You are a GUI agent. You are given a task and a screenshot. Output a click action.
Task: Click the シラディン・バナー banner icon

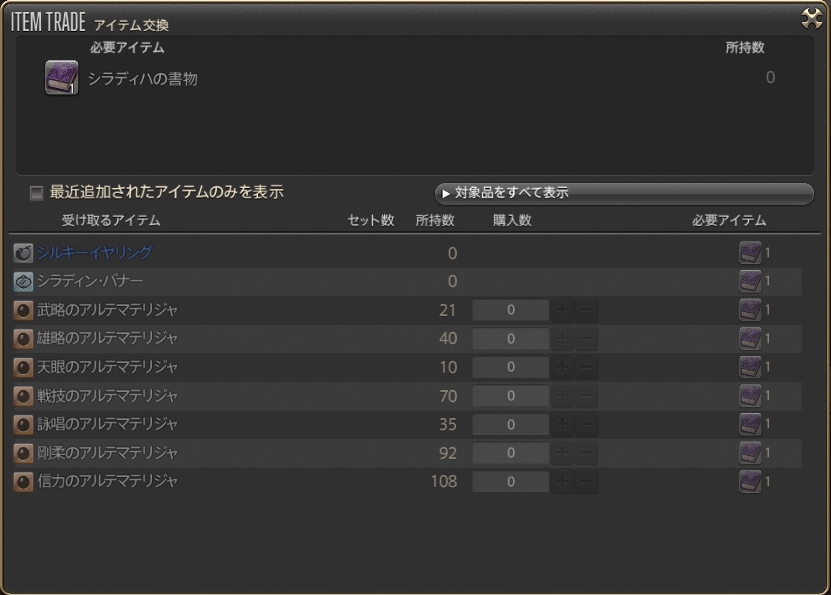[23, 282]
